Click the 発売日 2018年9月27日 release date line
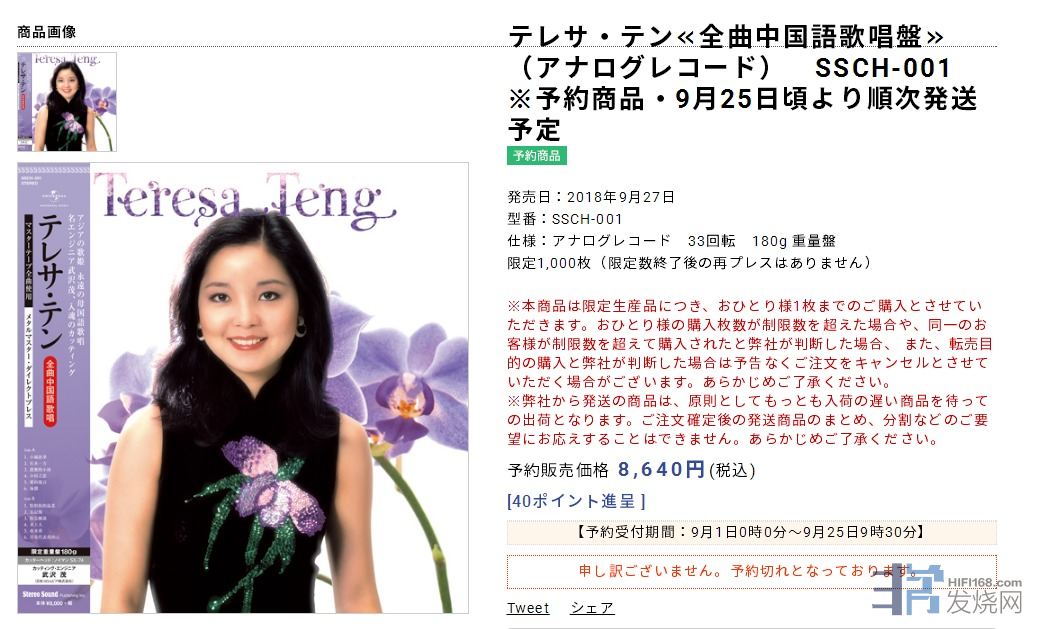Image resolution: width=1046 pixels, height=629 pixels. pyautogui.click(x=591, y=197)
